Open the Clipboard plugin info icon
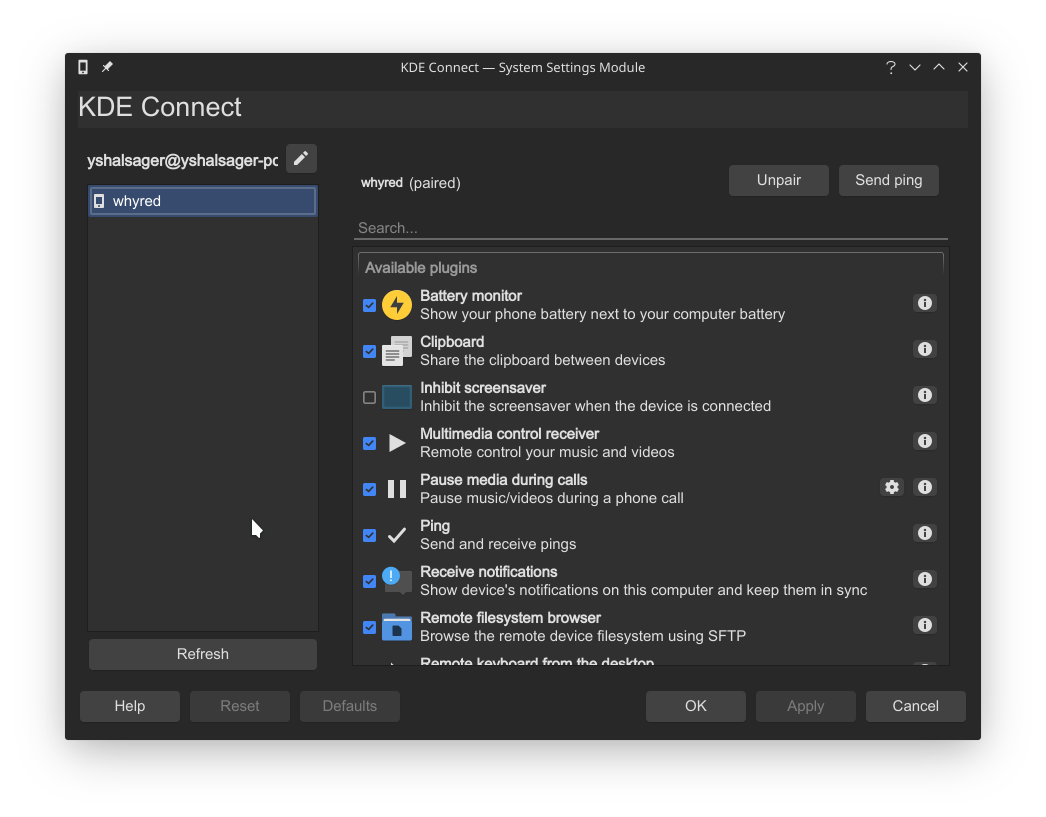This screenshot has height=817, width=1046. coord(925,349)
